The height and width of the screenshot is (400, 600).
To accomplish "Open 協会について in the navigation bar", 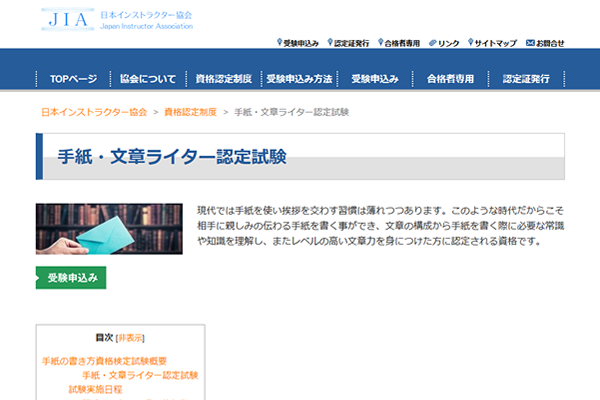I will [147, 78].
